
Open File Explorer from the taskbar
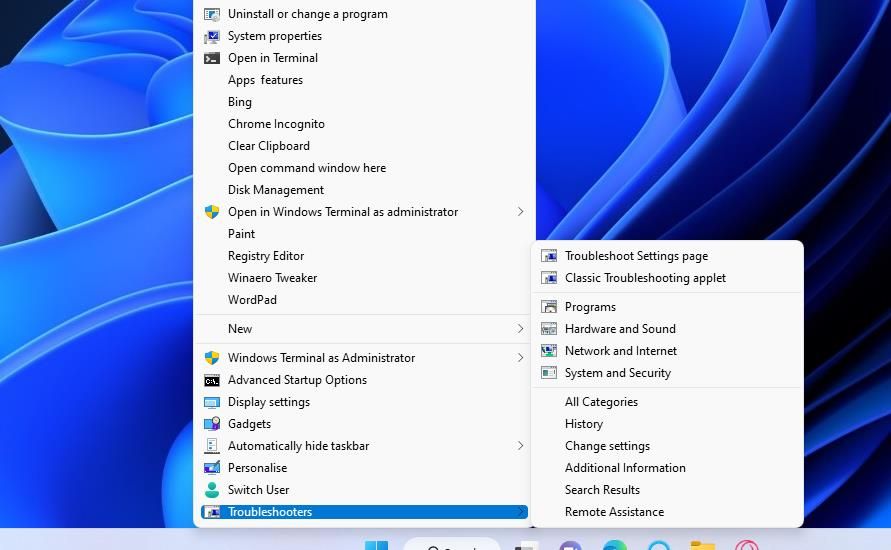click(702, 545)
